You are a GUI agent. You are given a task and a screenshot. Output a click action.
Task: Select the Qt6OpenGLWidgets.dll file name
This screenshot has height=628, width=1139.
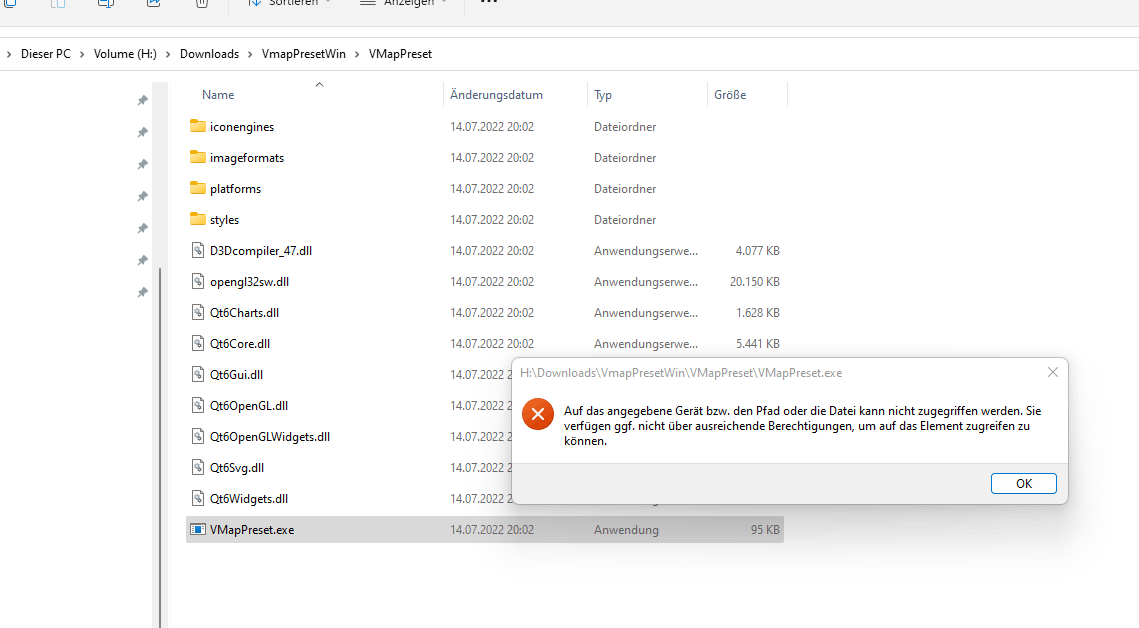pyautogui.click(x=269, y=437)
